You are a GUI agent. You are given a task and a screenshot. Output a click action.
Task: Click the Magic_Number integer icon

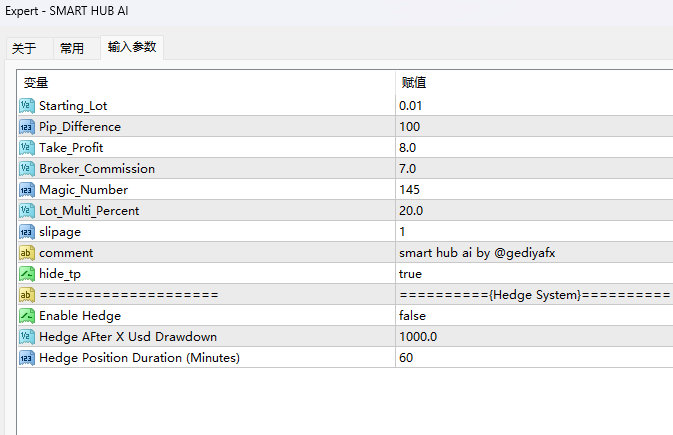tap(27, 190)
